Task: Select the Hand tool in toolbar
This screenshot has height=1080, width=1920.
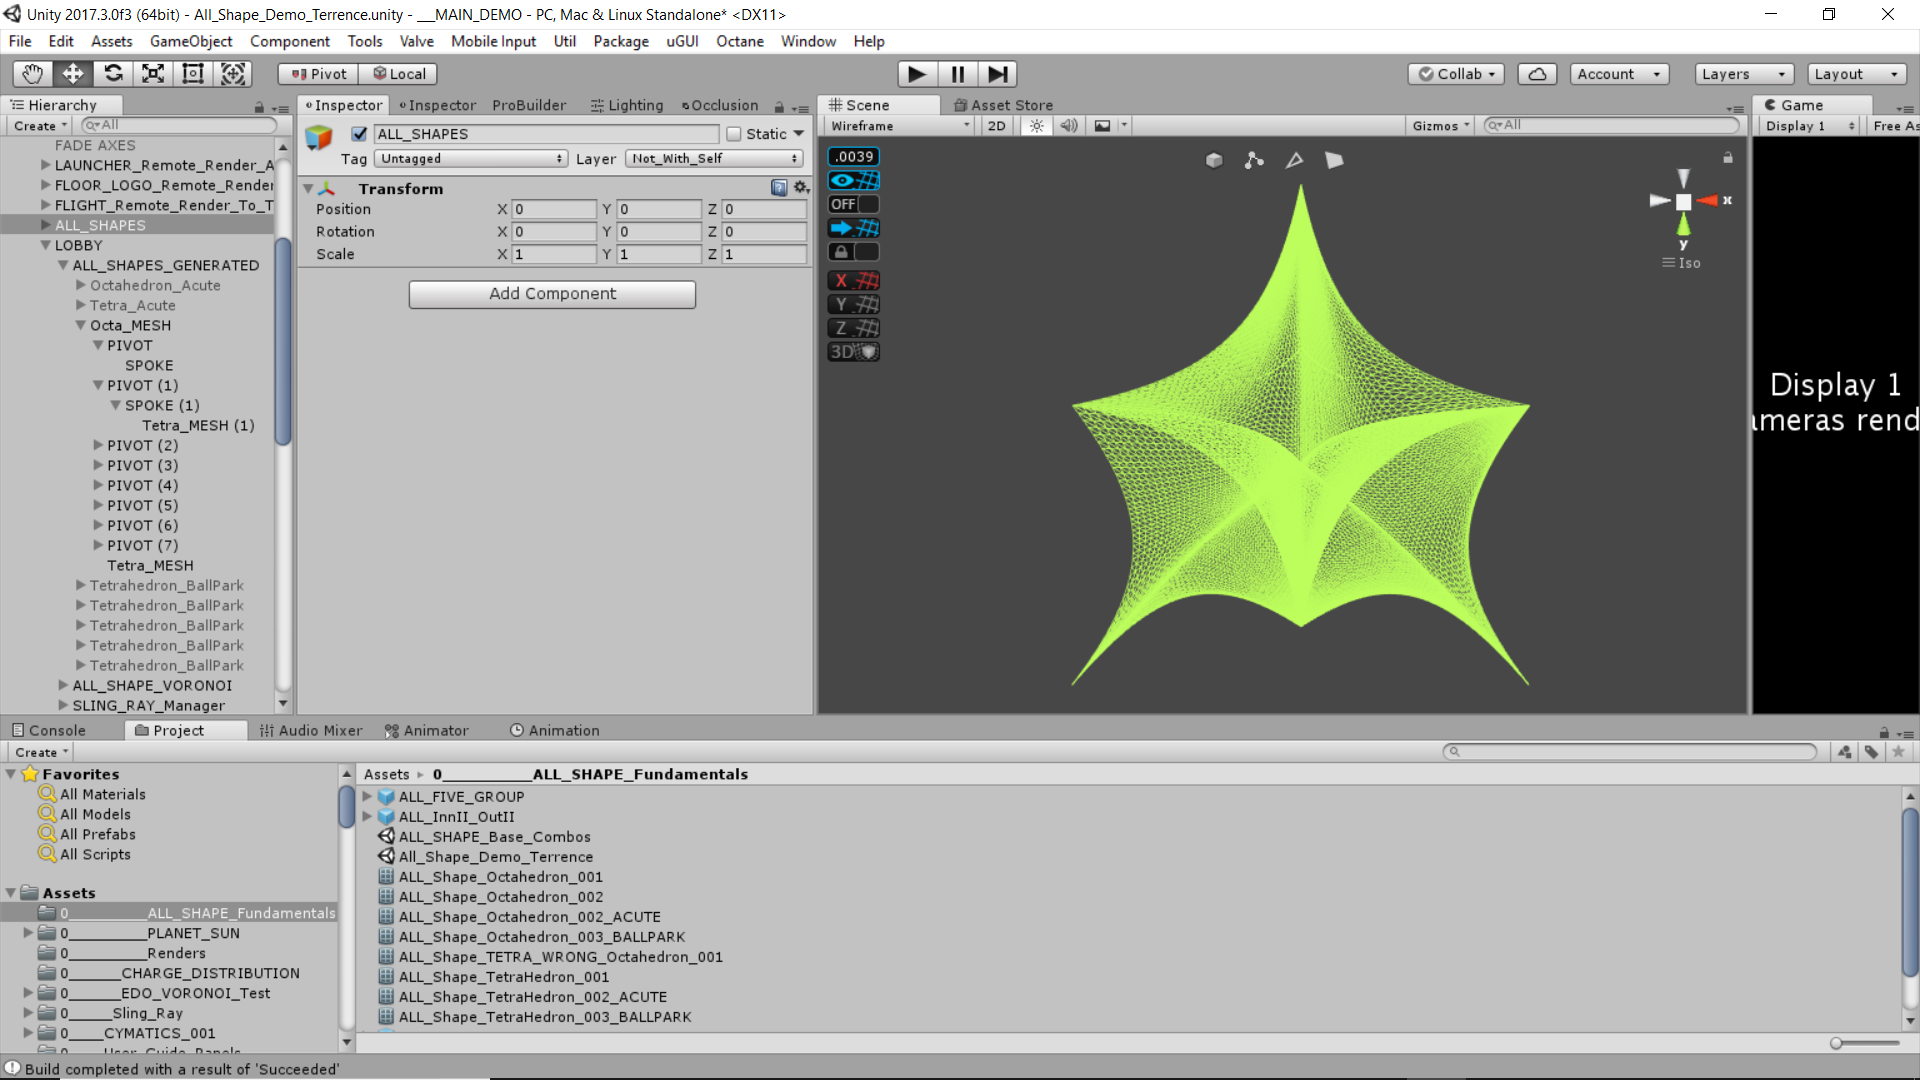Action: (x=33, y=74)
